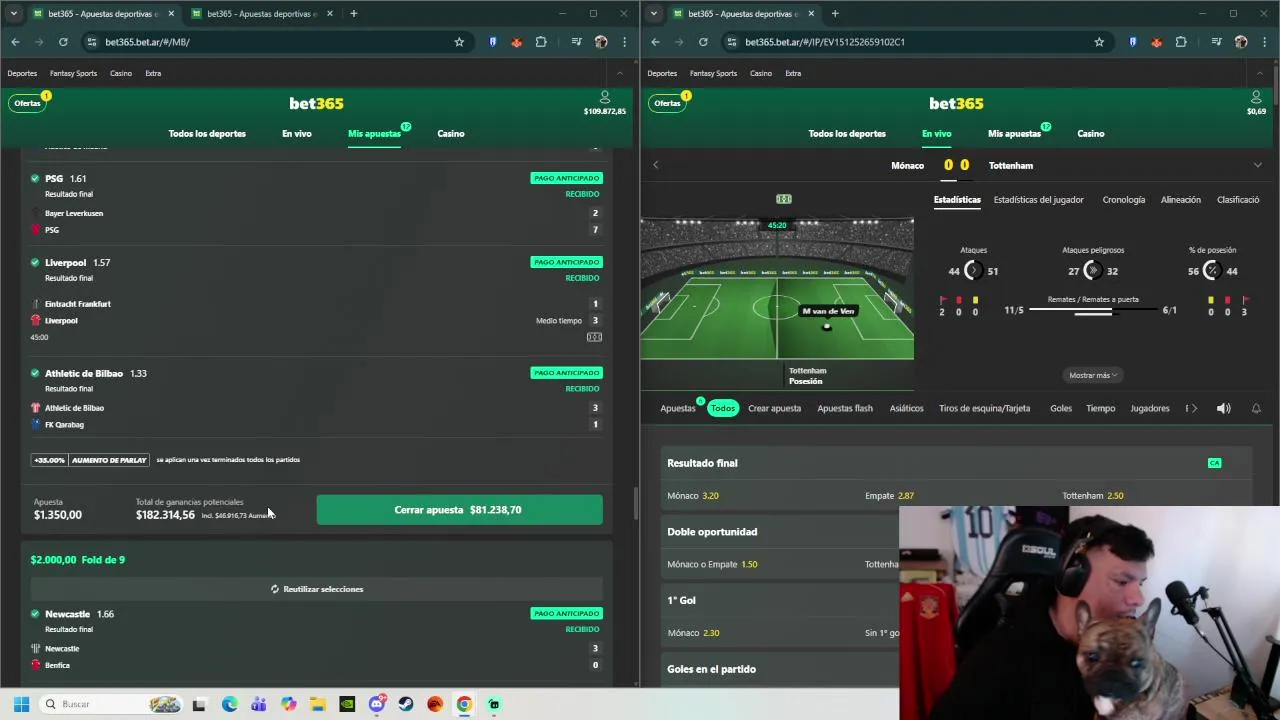Image resolution: width=1280 pixels, height=720 pixels.
Task: Open account profile icon in left bet365 header
Action: click(x=604, y=97)
